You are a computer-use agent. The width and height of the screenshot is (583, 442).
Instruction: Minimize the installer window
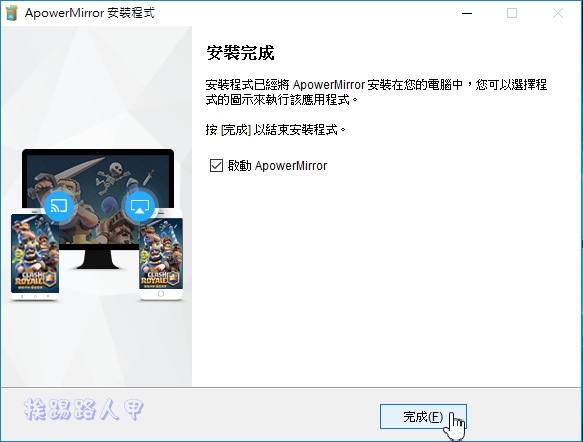click(467, 13)
